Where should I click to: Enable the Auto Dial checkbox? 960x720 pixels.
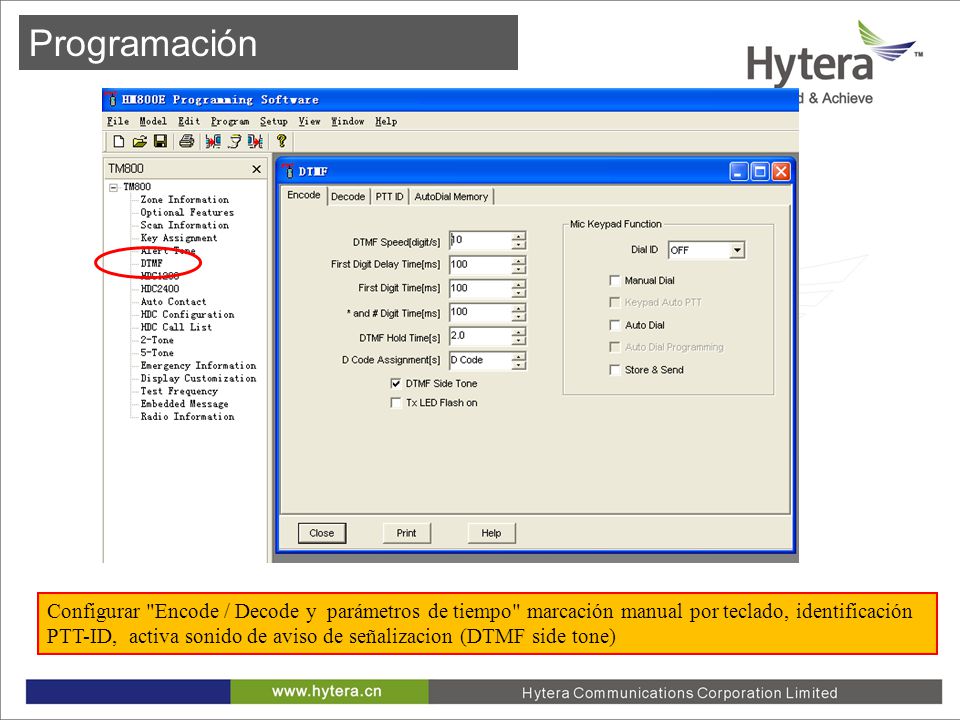point(615,325)
